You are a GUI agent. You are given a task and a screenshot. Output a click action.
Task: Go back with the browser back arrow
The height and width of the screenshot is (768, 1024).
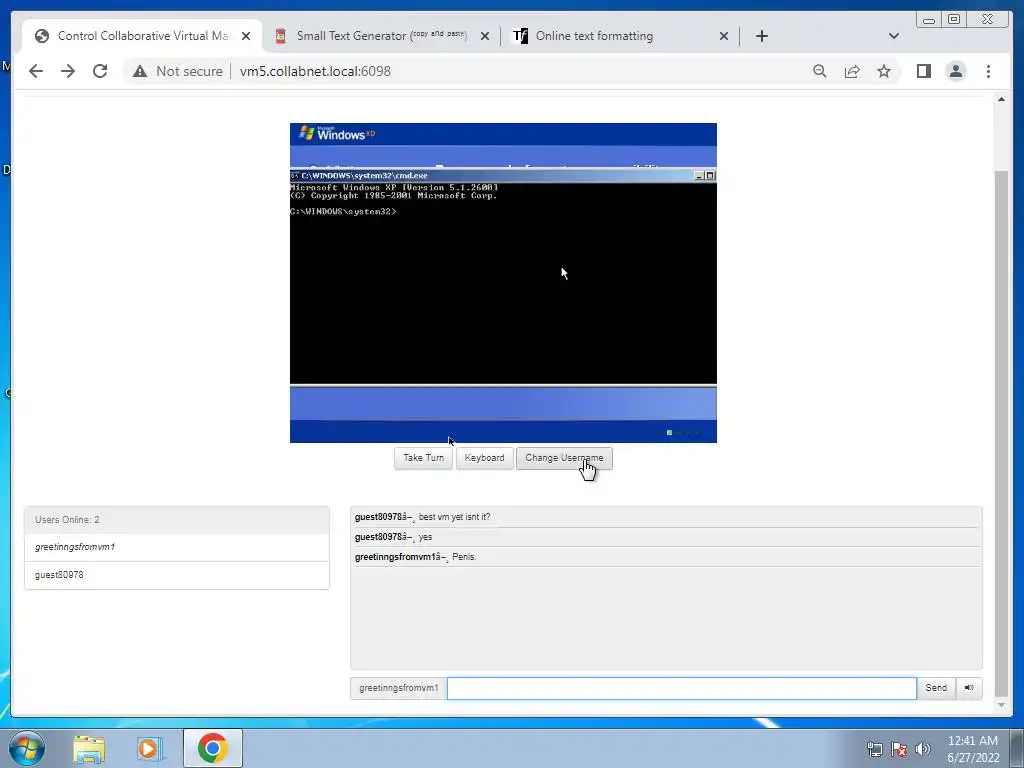pyautogui.click(x=36, y=71)
